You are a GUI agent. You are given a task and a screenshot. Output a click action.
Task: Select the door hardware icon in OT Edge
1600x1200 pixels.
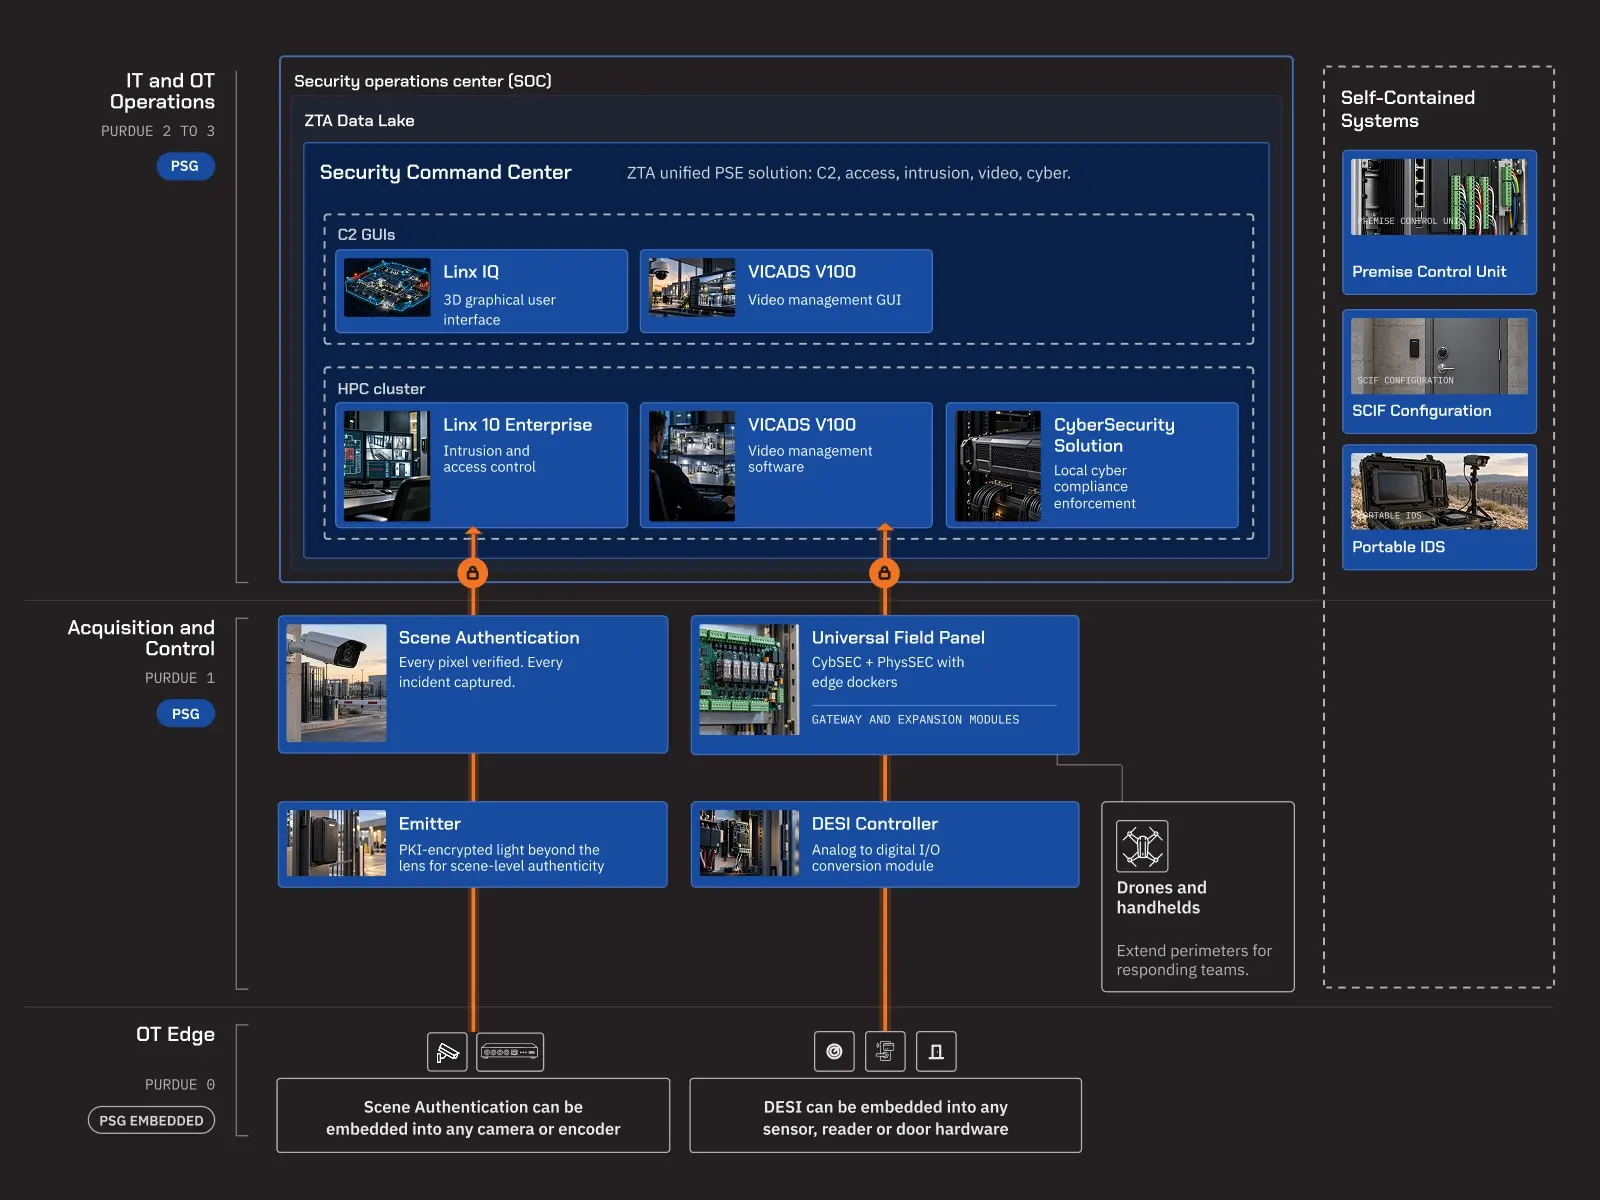click(936, 1051)
